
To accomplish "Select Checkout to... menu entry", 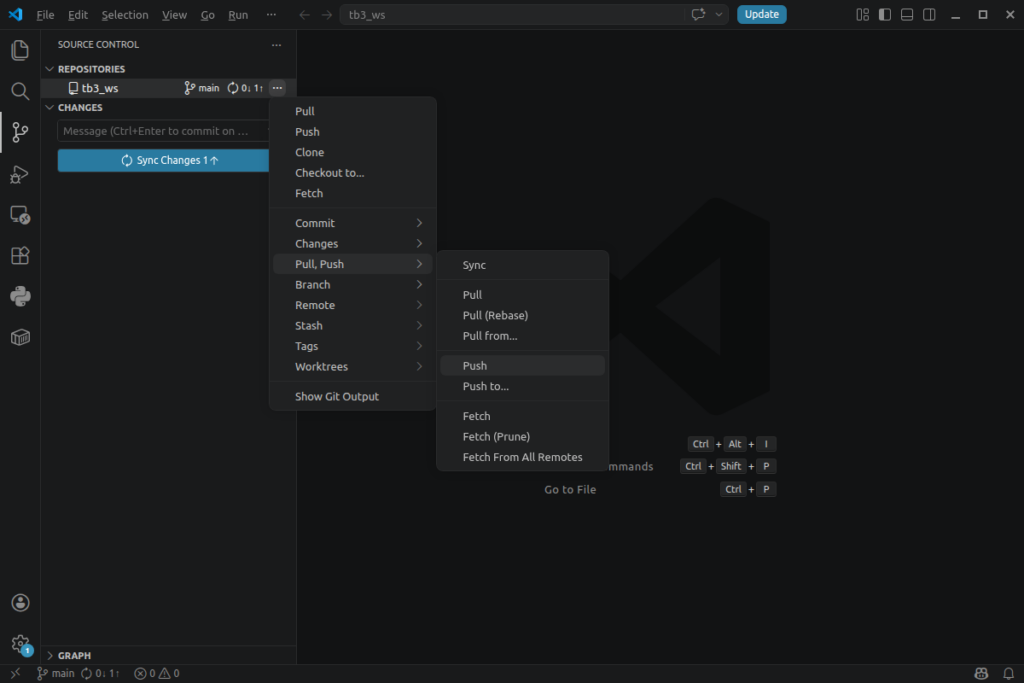I will point(353,173).
